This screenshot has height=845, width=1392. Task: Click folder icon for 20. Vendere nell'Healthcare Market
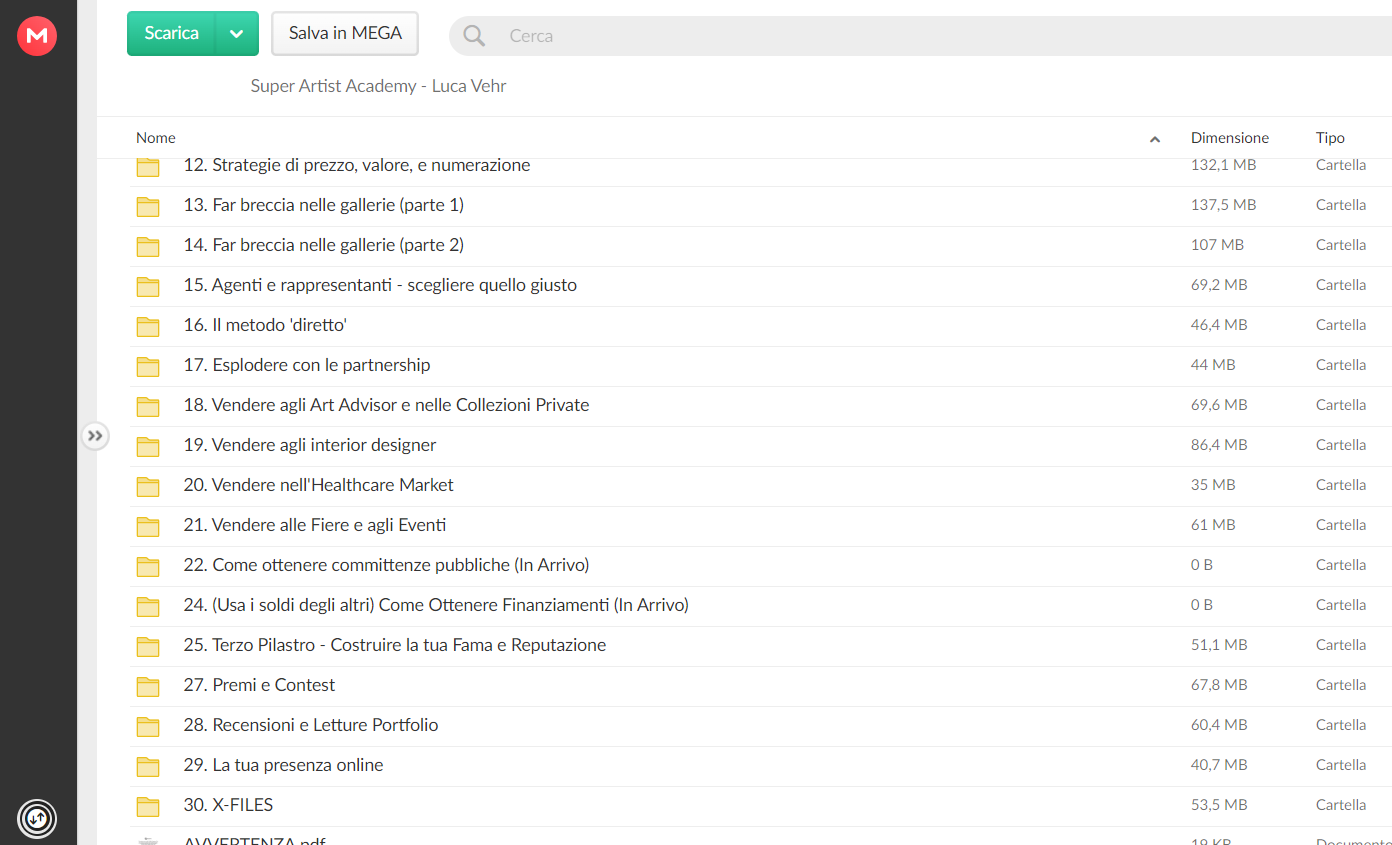click(x=148, y=486)
